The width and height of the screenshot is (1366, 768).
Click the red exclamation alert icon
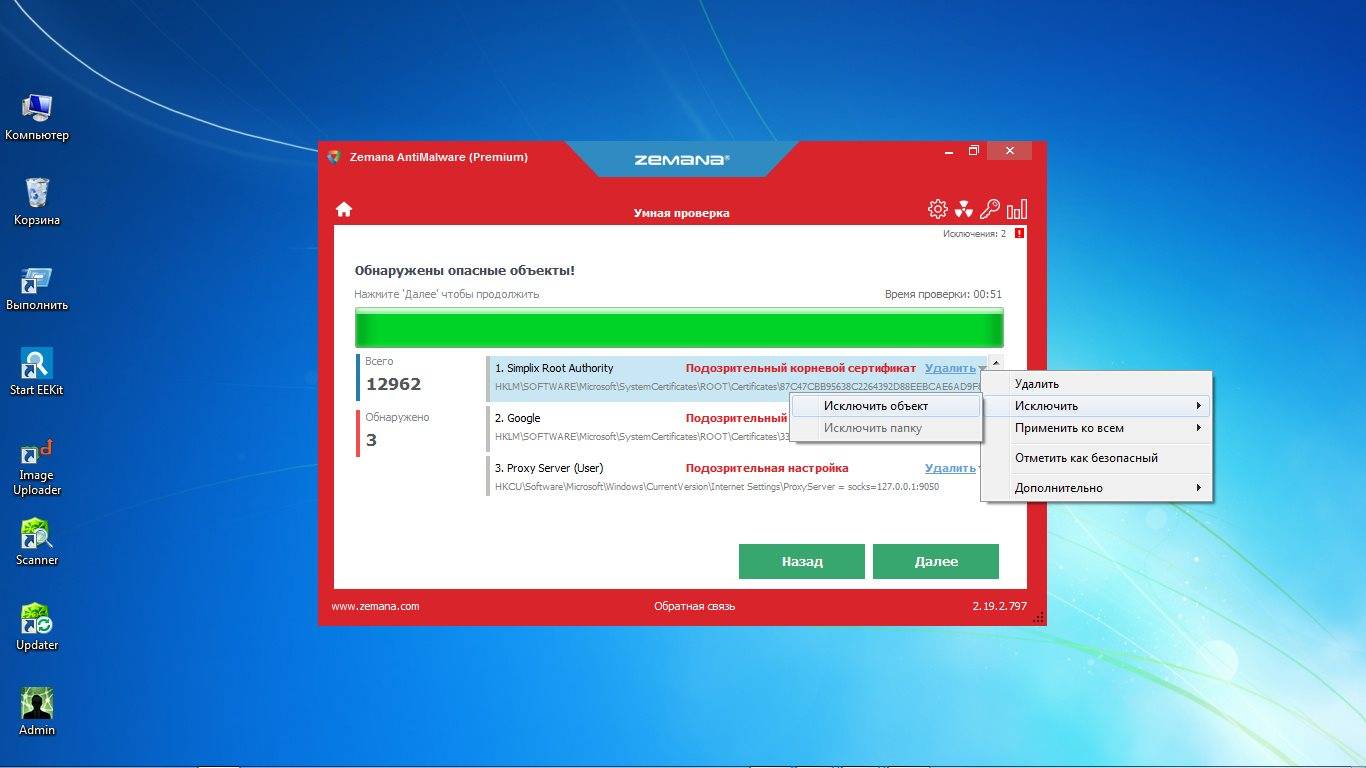click(x=1019, y=233)
